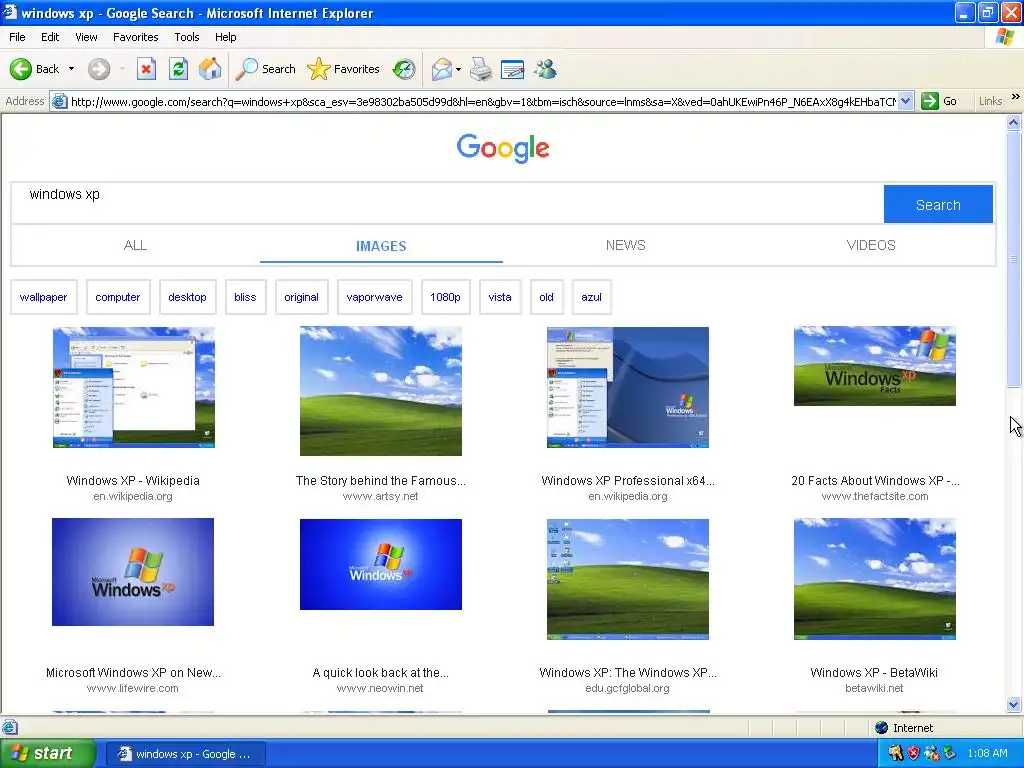Filter by the computer chip
This screenshot has height=768, width=1024.
118,297
